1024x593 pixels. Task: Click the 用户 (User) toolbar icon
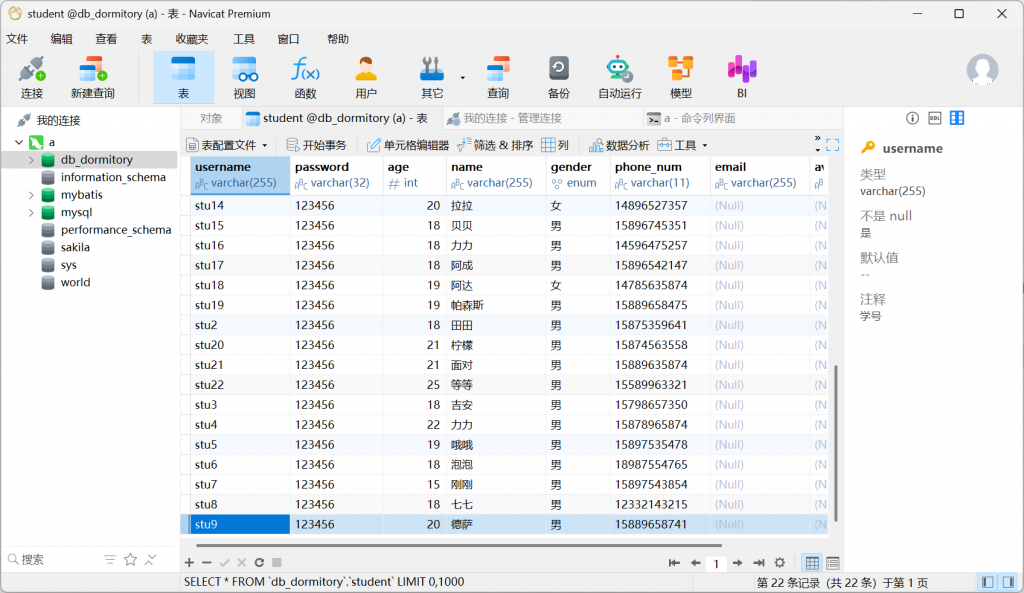click(366, 77)
